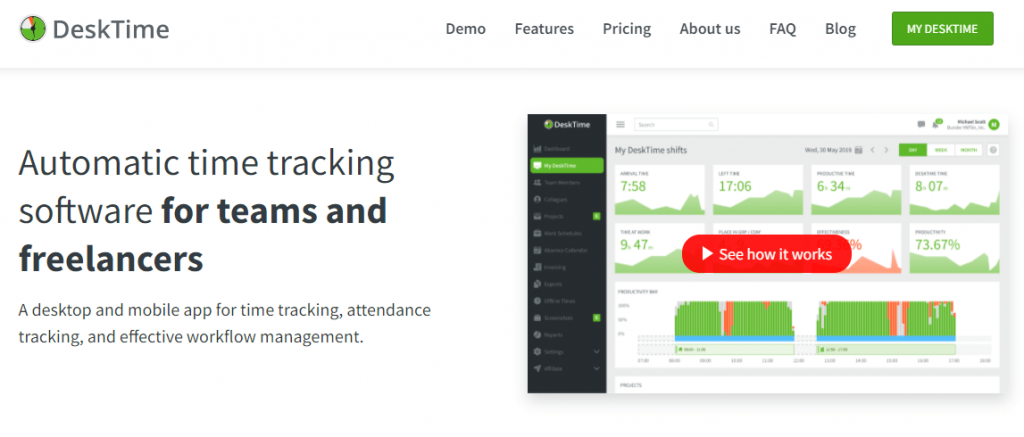Screen dimensions: 1024x437
Task: Click the Search field in preview
Action: coord(676,124)
